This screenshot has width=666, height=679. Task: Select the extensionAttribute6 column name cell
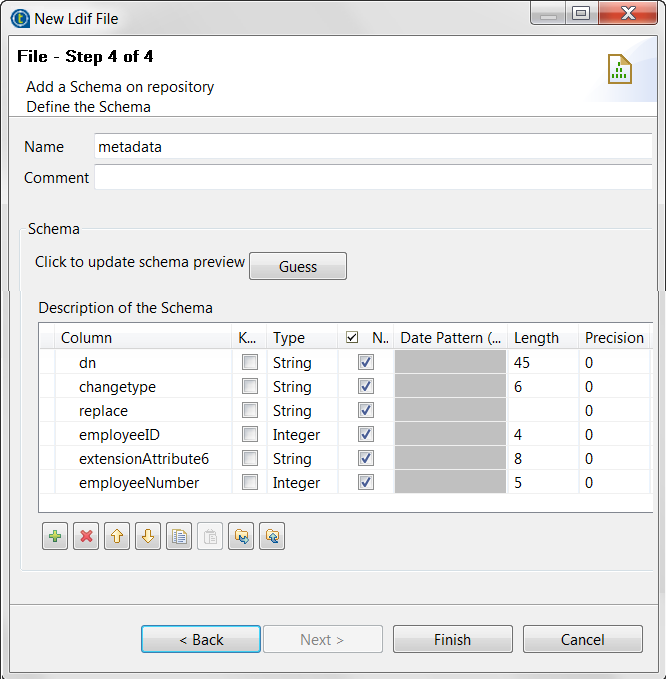[143, 459]
